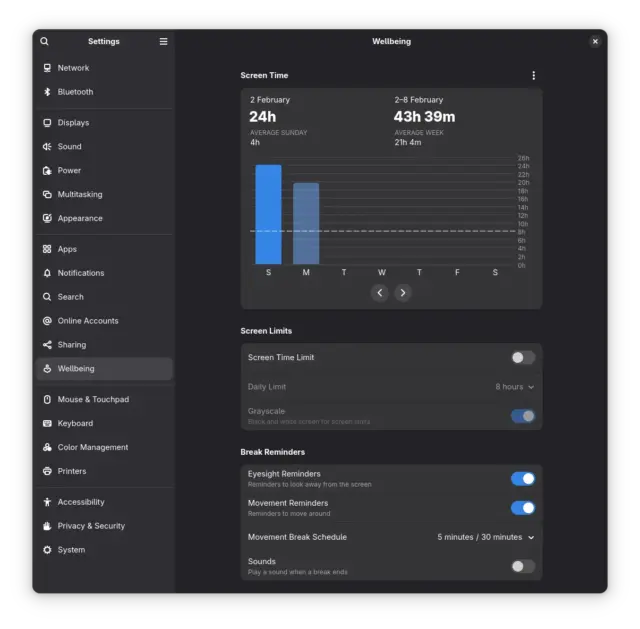Click the Sound speaker icon
The height and width of the screenshot is (629, 640).
tap(47, 147)
